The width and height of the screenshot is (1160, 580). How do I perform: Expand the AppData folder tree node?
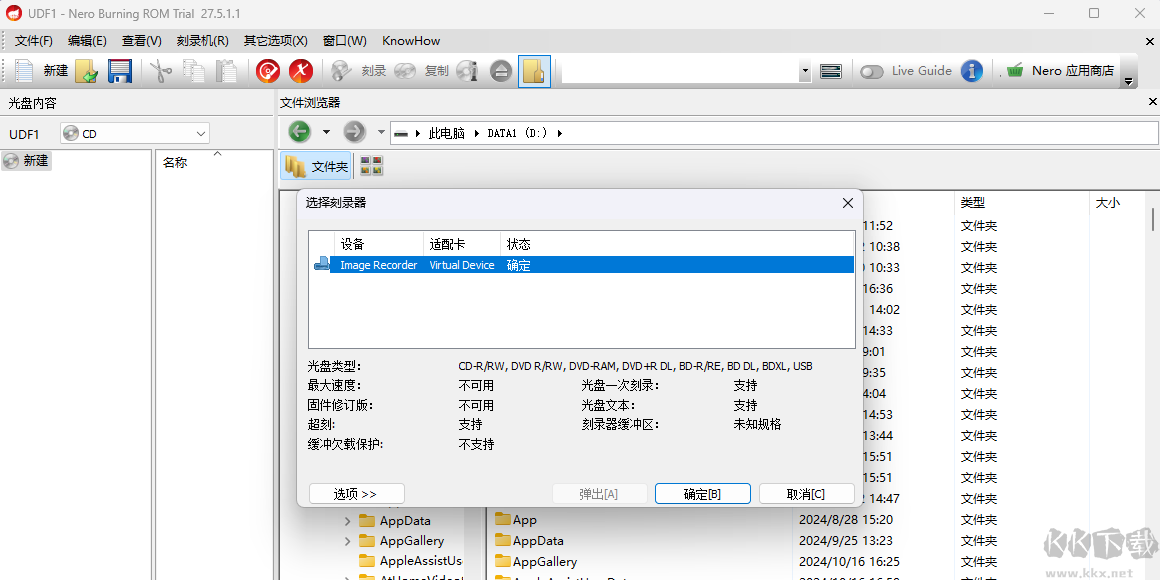[x=348, y=521]
